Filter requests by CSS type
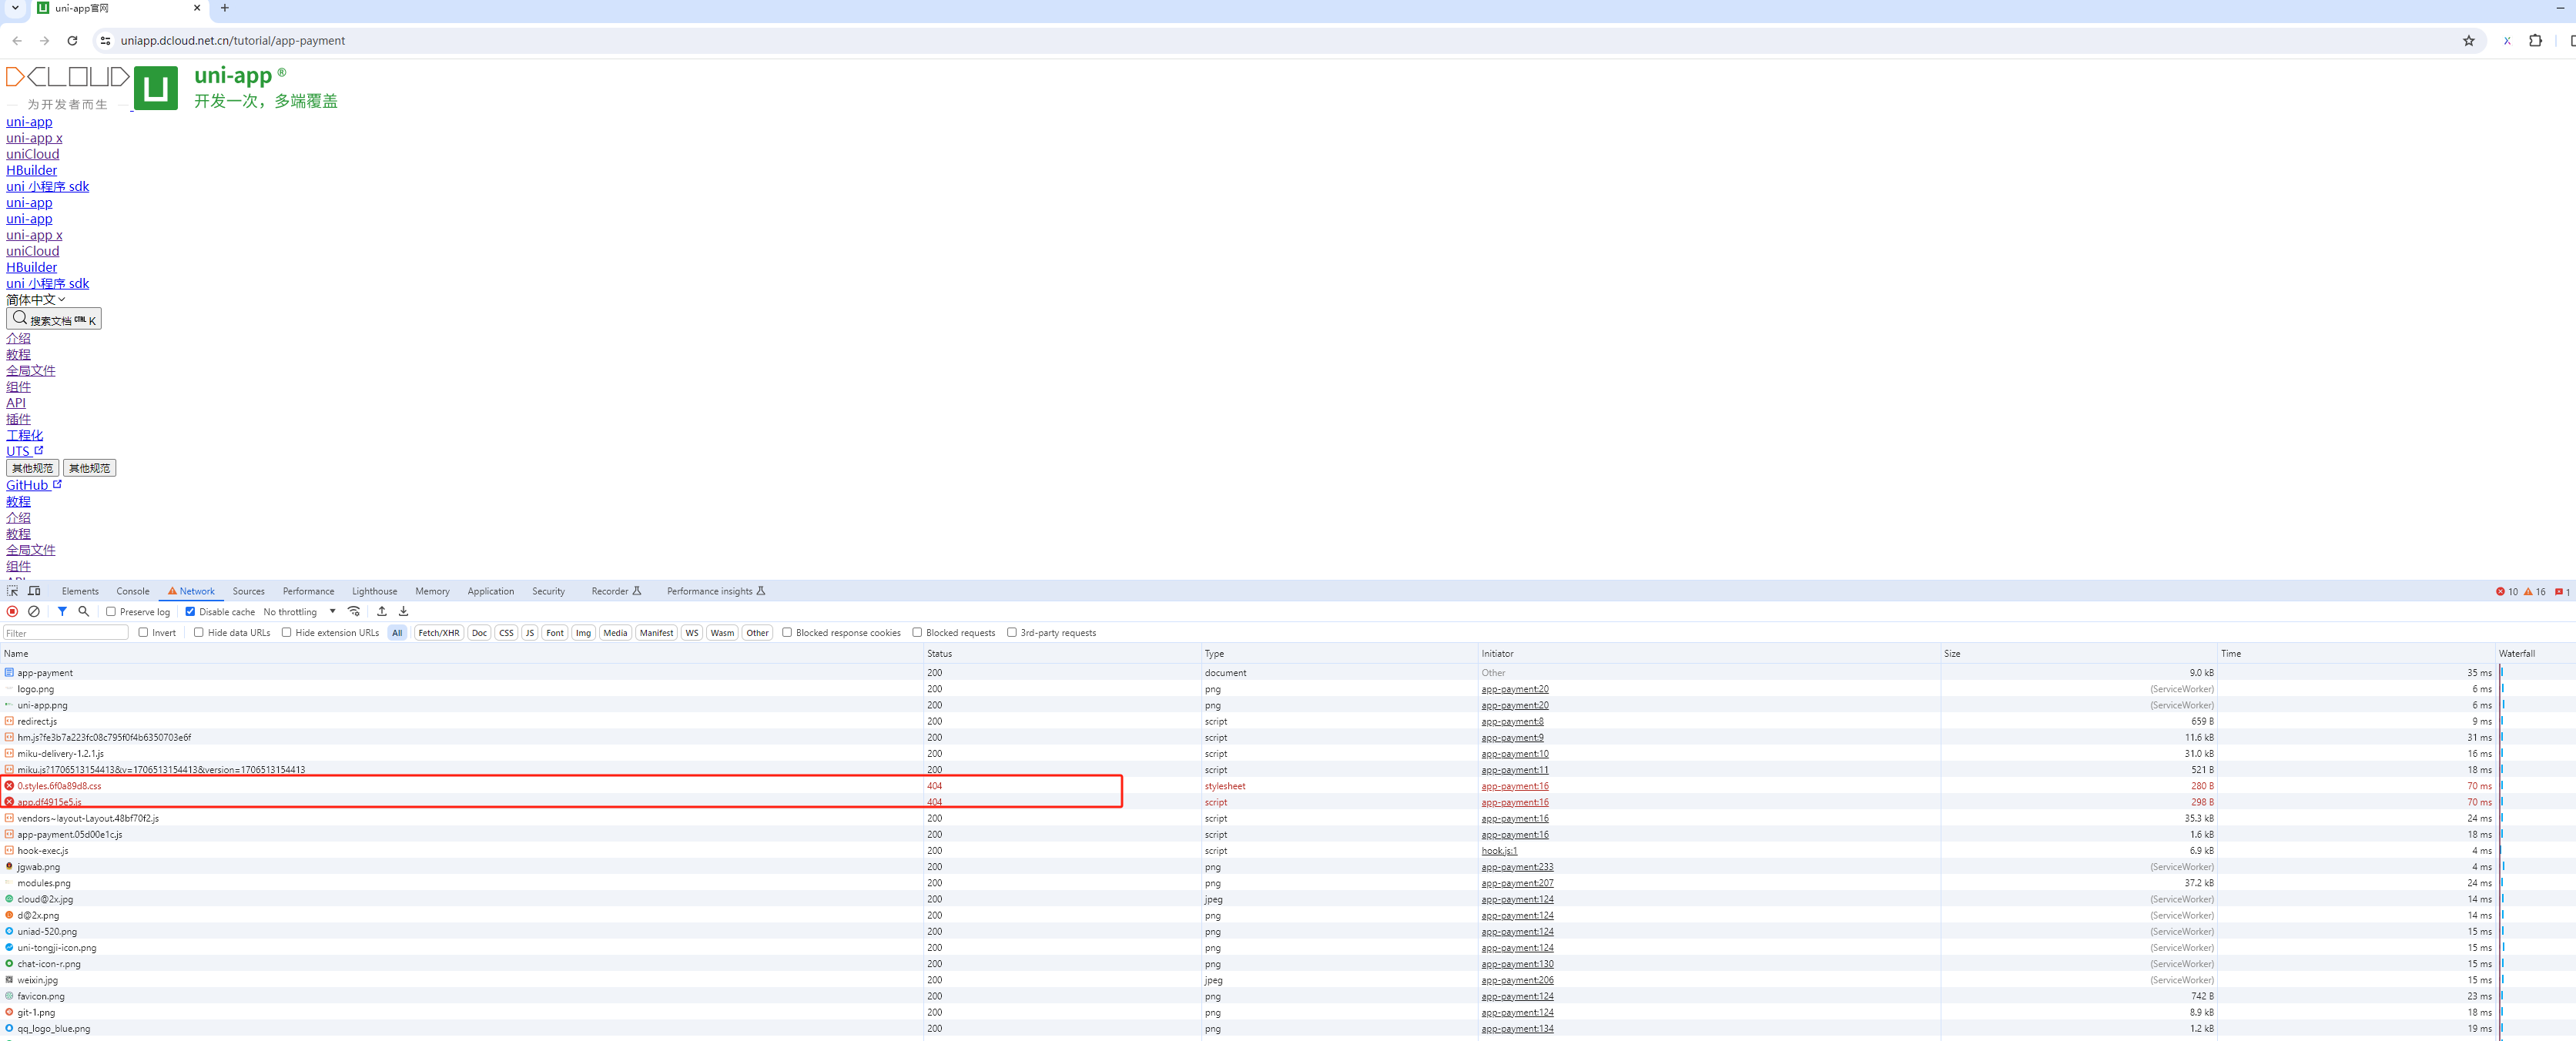This screenshot has height=1041, width=2576. point(507,633)
